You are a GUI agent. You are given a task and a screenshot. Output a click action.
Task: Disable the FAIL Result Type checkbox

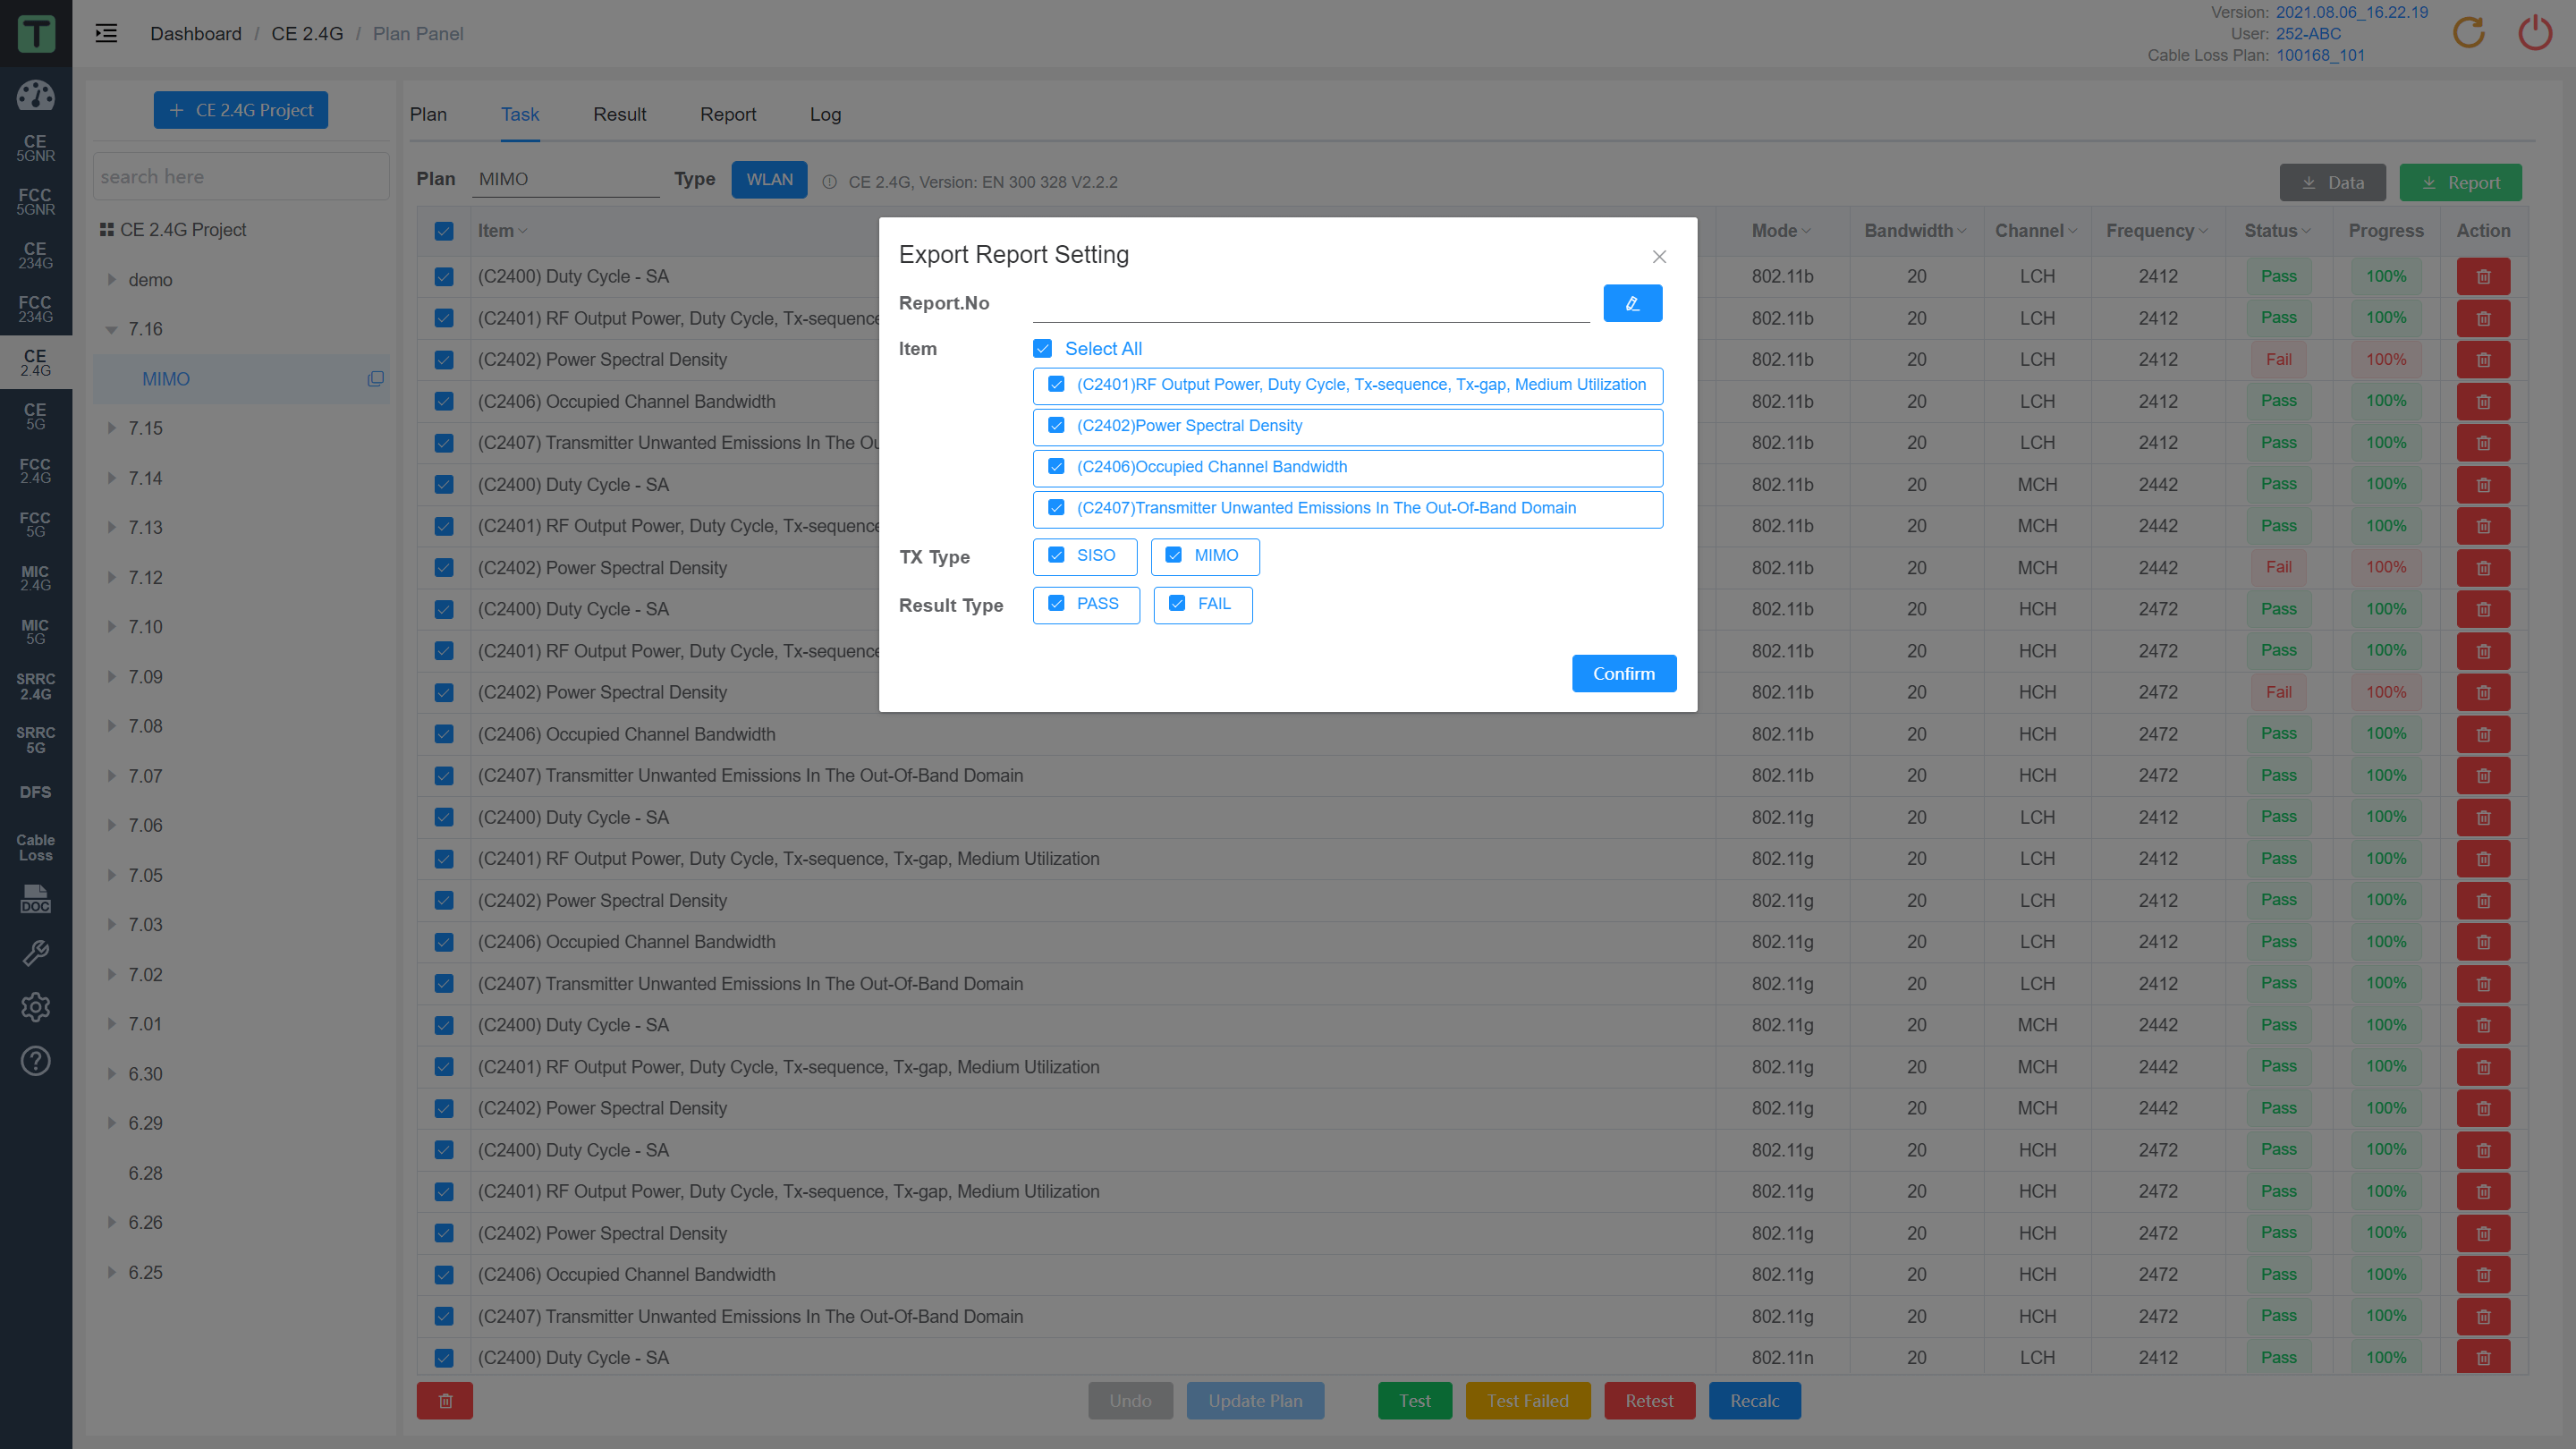click(x=1176, y=604)
